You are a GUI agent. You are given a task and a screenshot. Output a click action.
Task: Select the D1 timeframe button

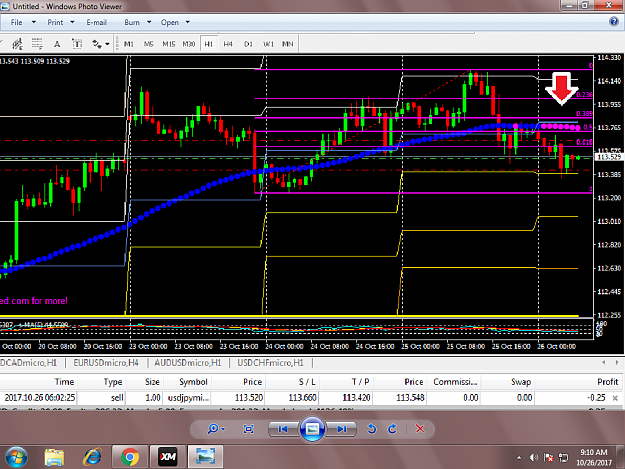tap(248, 44)
